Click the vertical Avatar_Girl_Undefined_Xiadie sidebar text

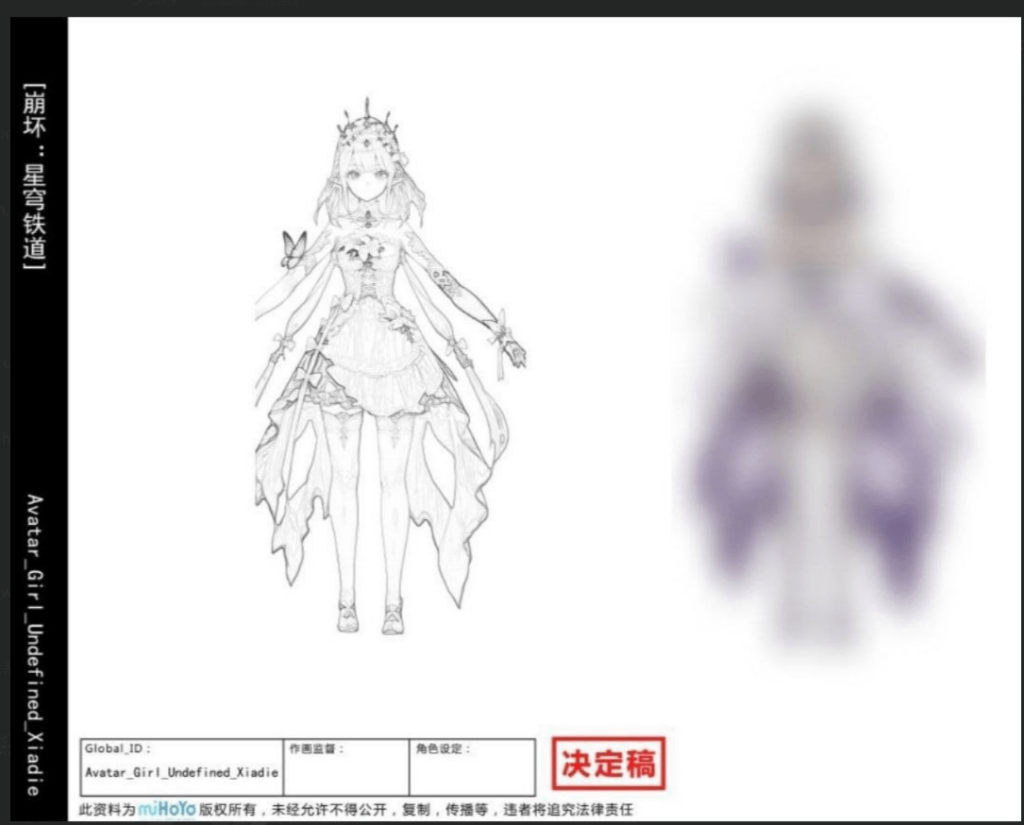click(35, 645)
